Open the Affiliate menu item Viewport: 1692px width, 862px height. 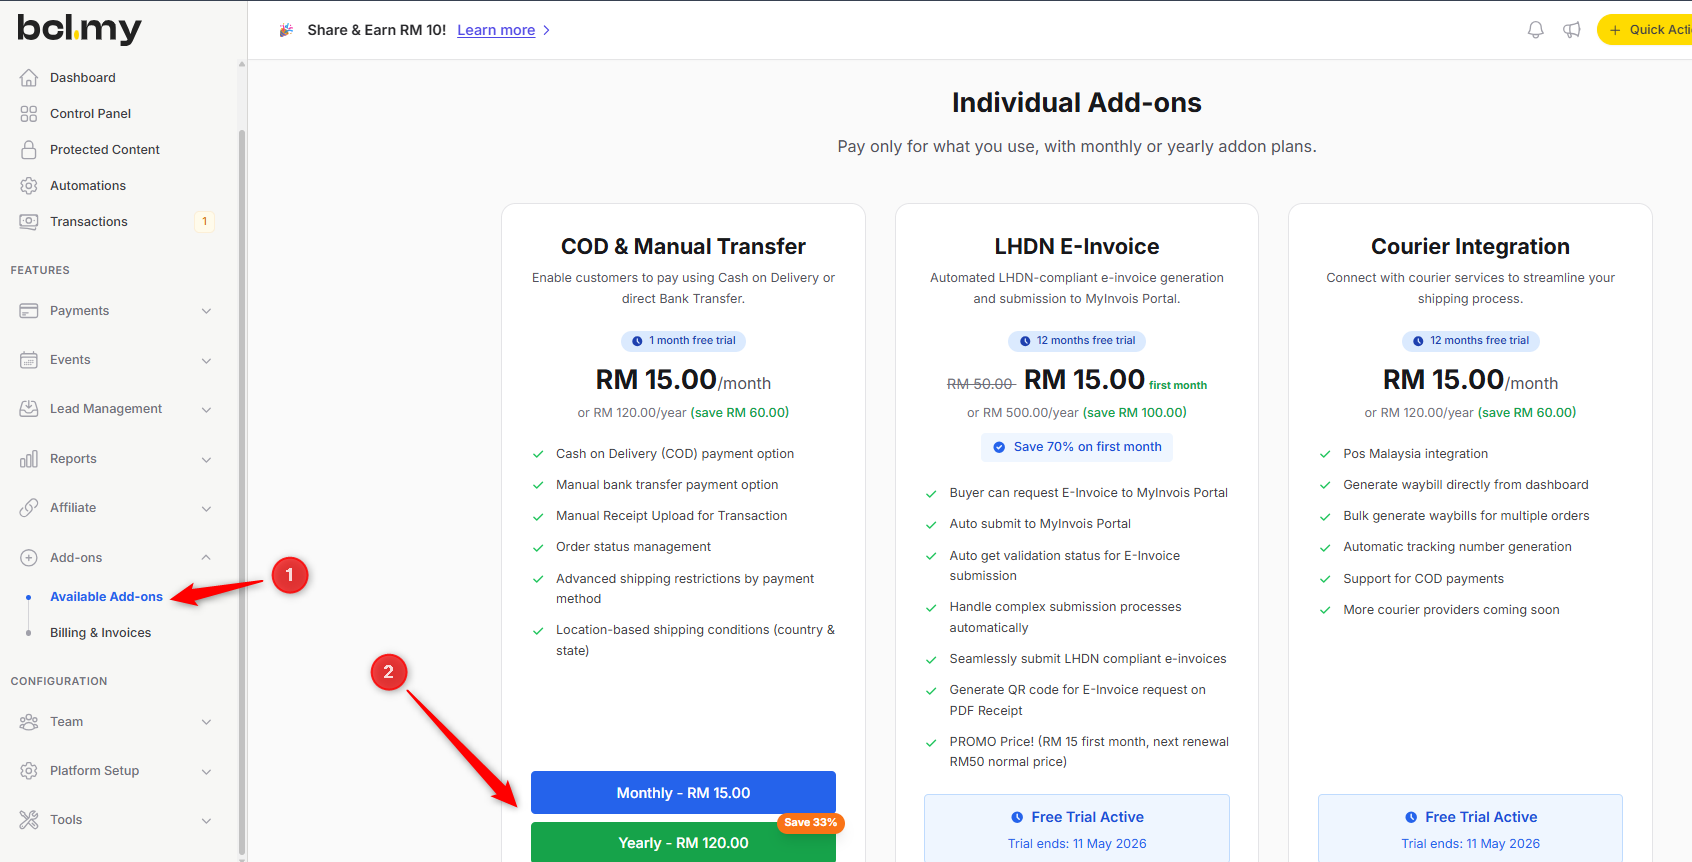point(73,508)
